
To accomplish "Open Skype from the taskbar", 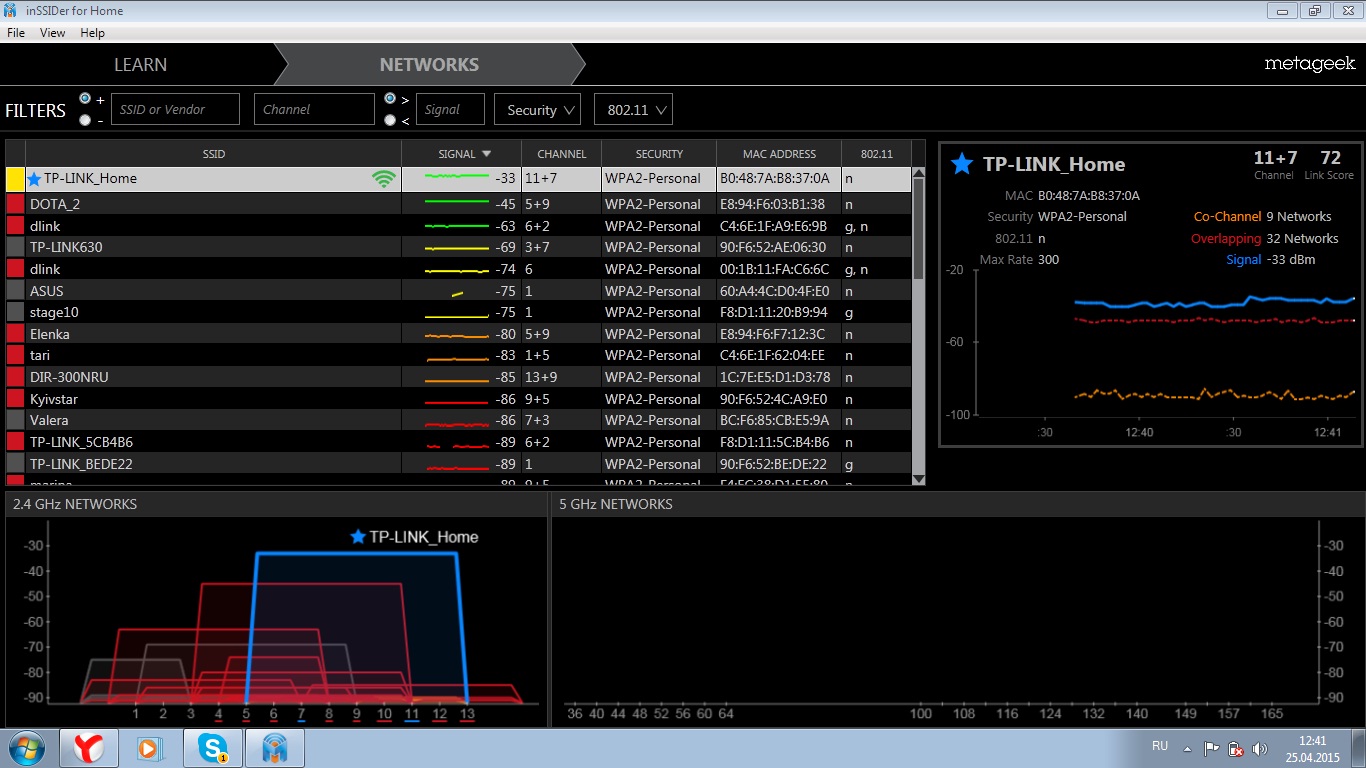I will tap(212, 748).
